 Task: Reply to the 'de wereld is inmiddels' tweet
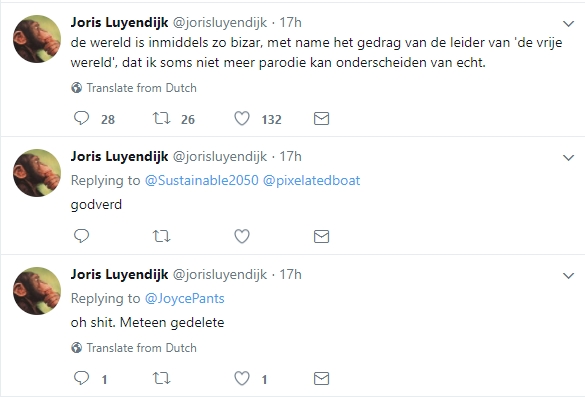[x=81, y=118]
